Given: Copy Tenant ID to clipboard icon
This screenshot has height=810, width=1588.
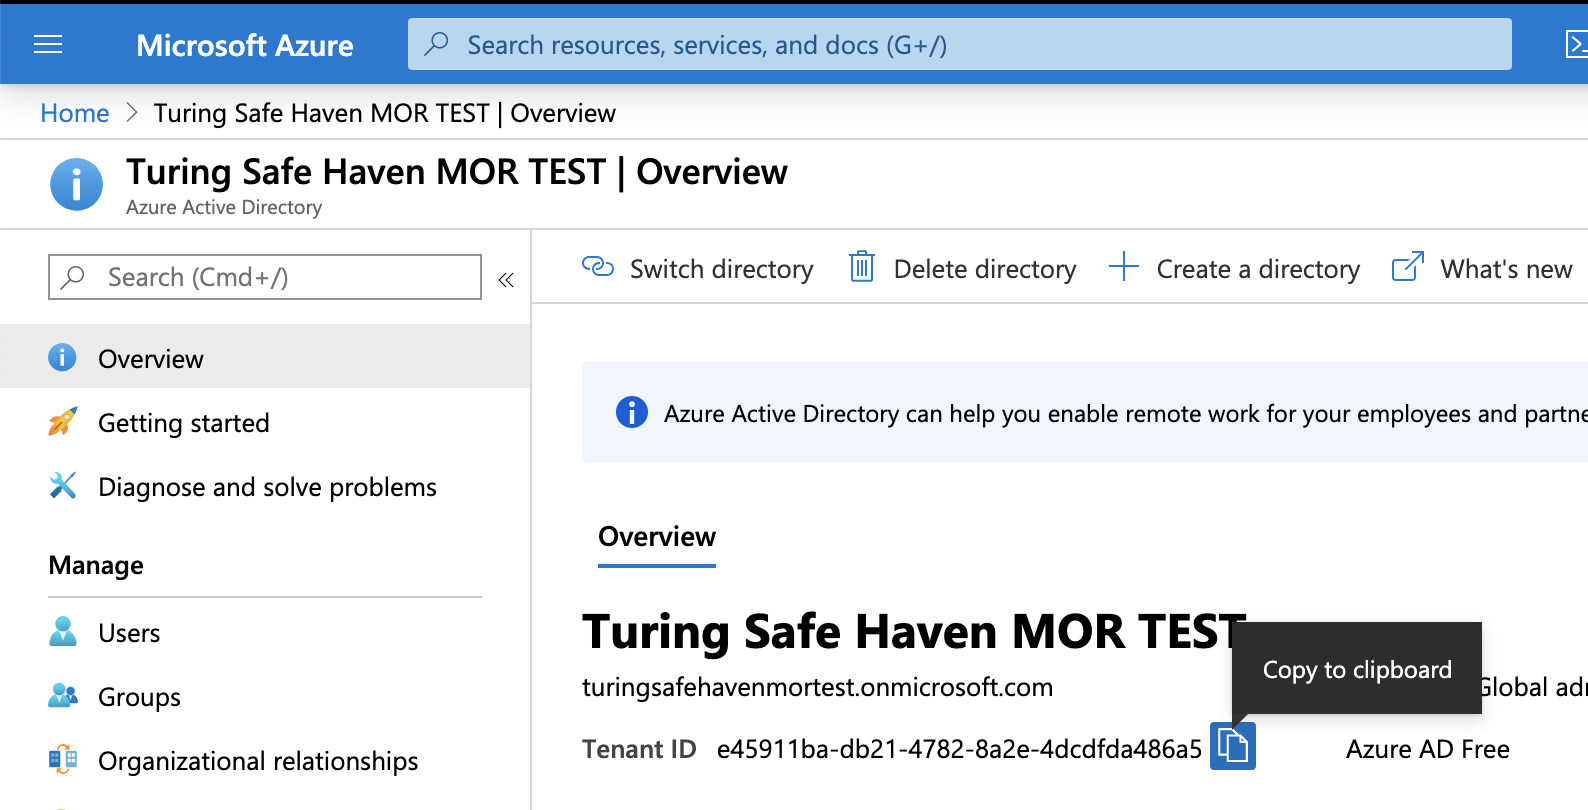Looking at the screenshot, I should tap(1232, 747).
